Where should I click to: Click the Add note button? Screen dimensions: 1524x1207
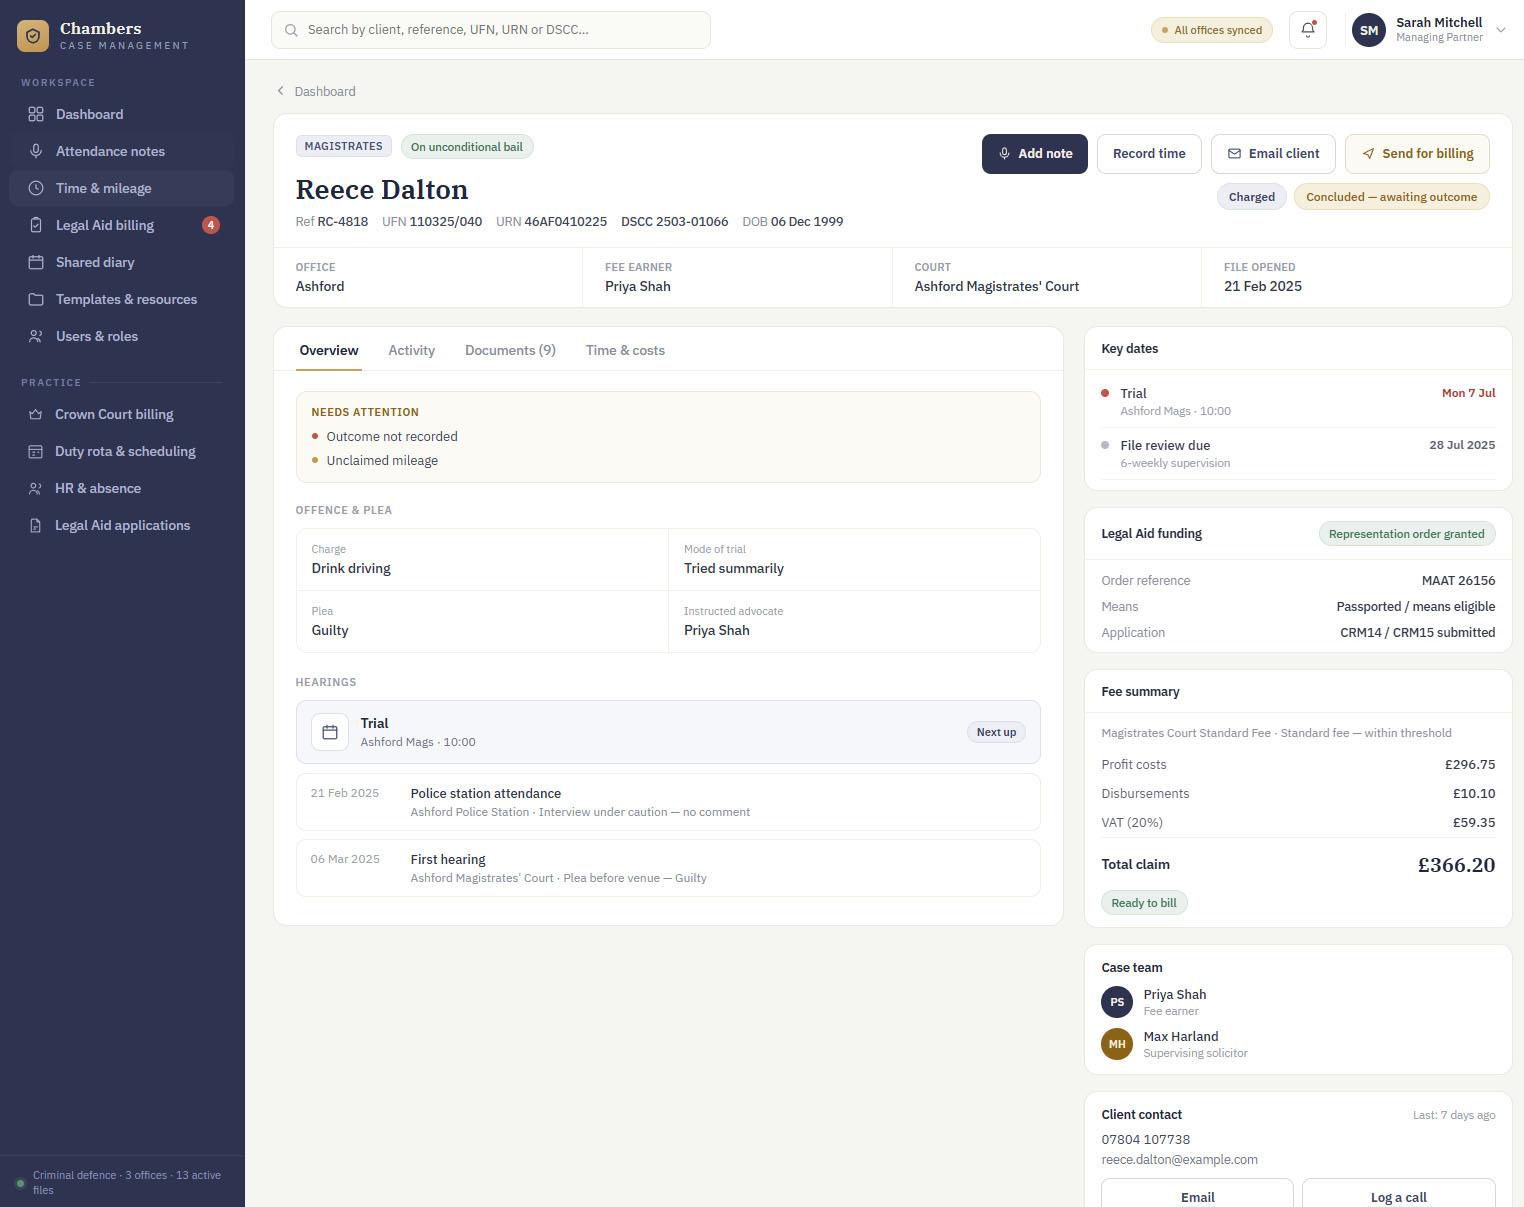point(1035,154)
